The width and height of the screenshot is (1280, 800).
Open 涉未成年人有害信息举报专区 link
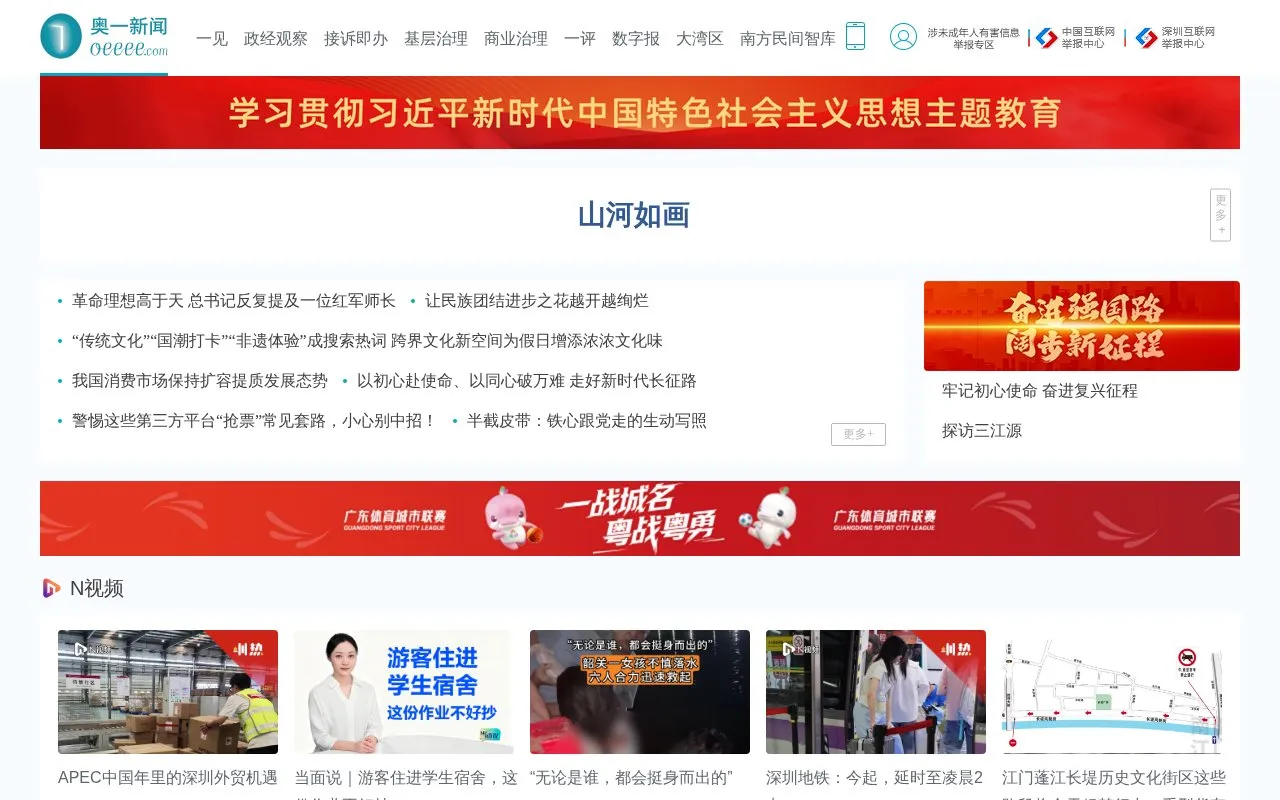point(973,38)
